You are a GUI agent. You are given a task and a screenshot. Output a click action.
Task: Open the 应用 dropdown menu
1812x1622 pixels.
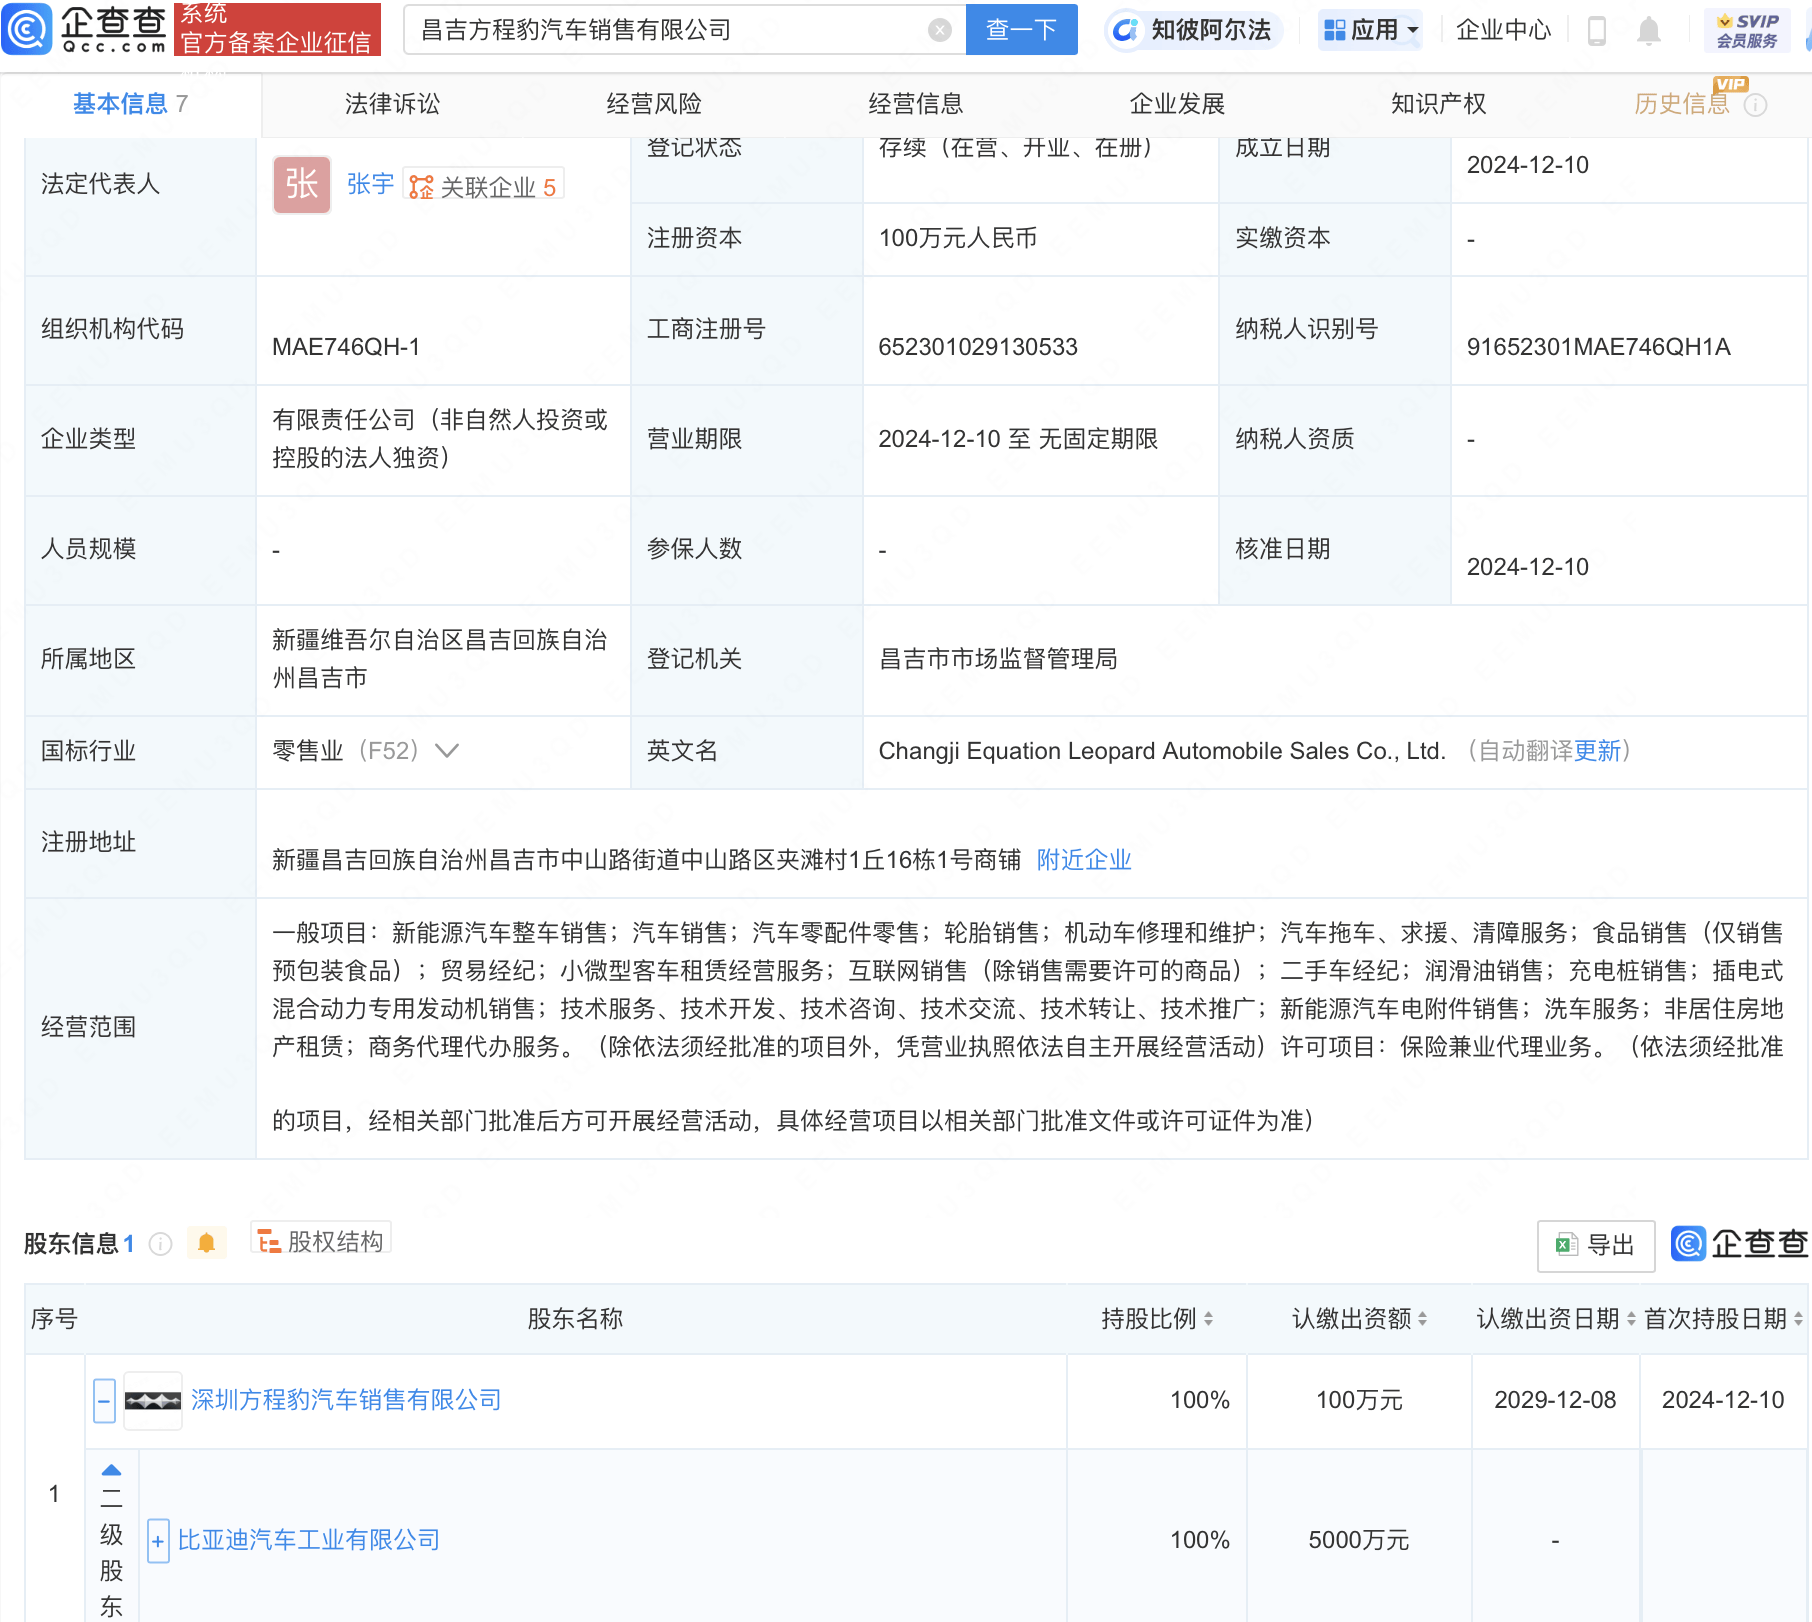pos(1370,30)
